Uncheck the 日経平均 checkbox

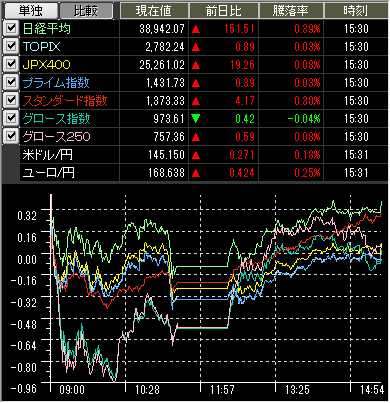point(11,28)
